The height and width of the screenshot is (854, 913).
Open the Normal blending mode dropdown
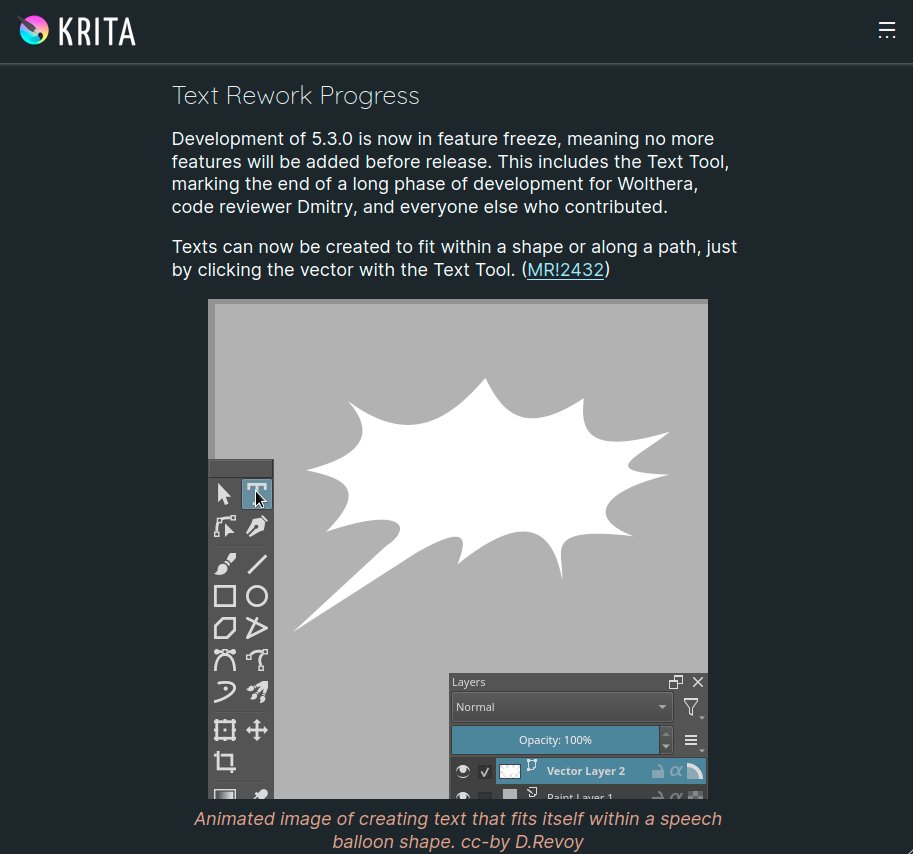pos(561,707)
